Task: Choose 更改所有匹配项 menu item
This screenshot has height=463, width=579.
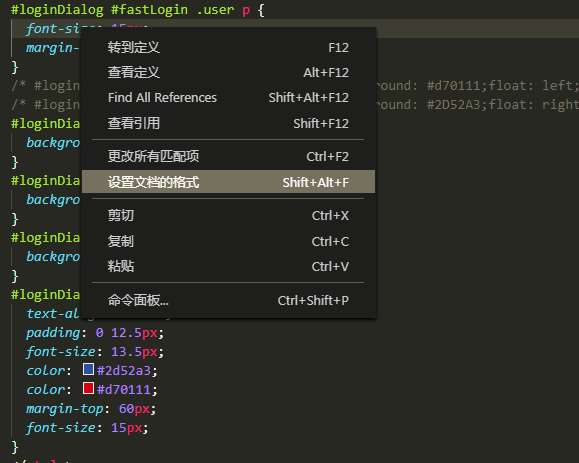Action: click(228, 156)
